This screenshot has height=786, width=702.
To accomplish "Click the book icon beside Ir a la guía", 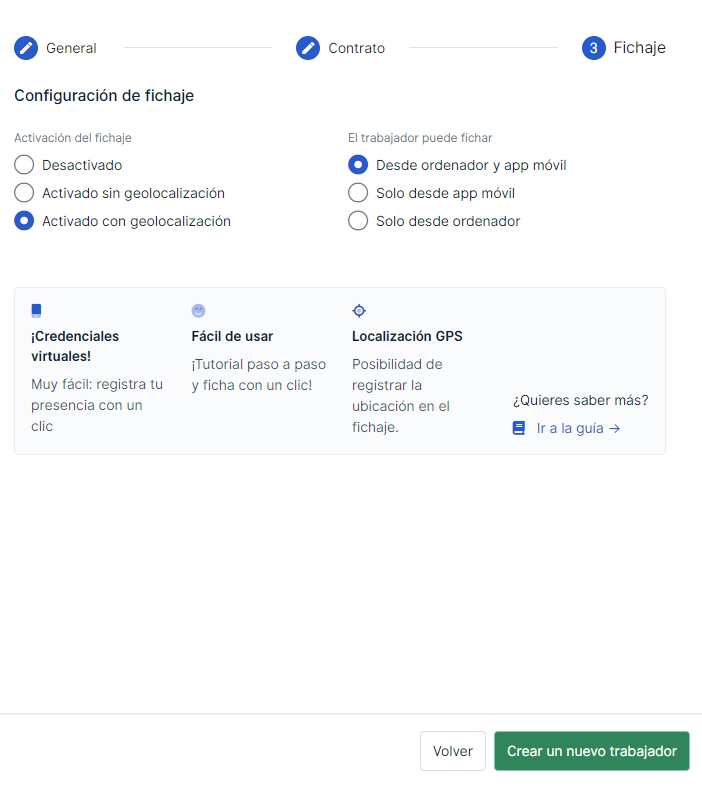I will (x=519, y=428).
